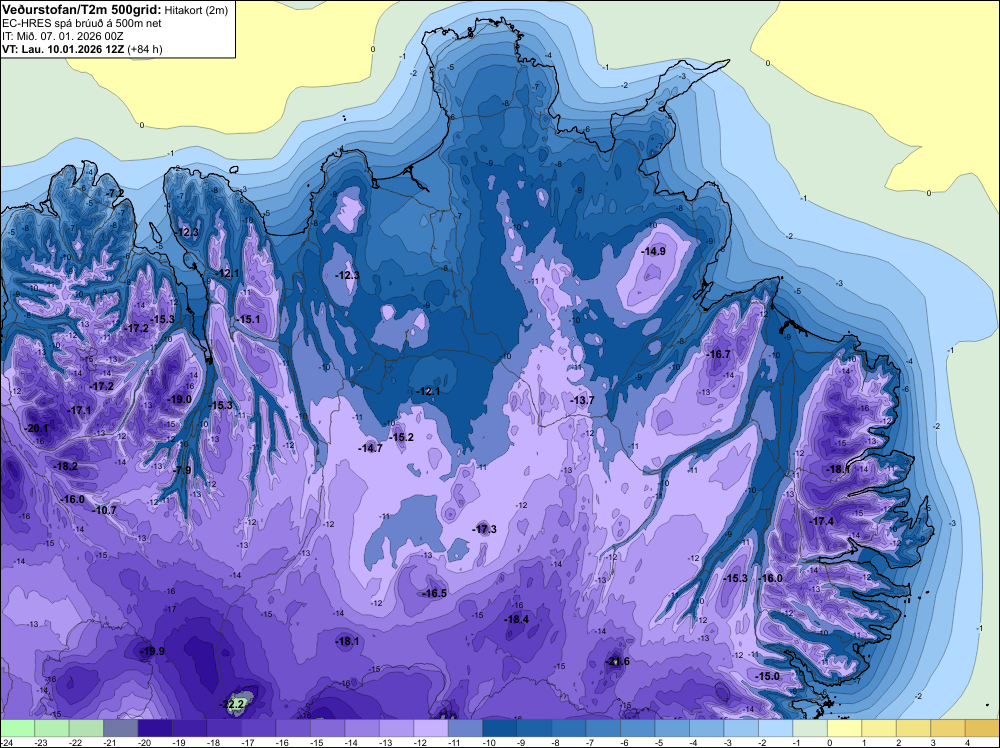Click the -19.9 temperature label

click(152, 651)
